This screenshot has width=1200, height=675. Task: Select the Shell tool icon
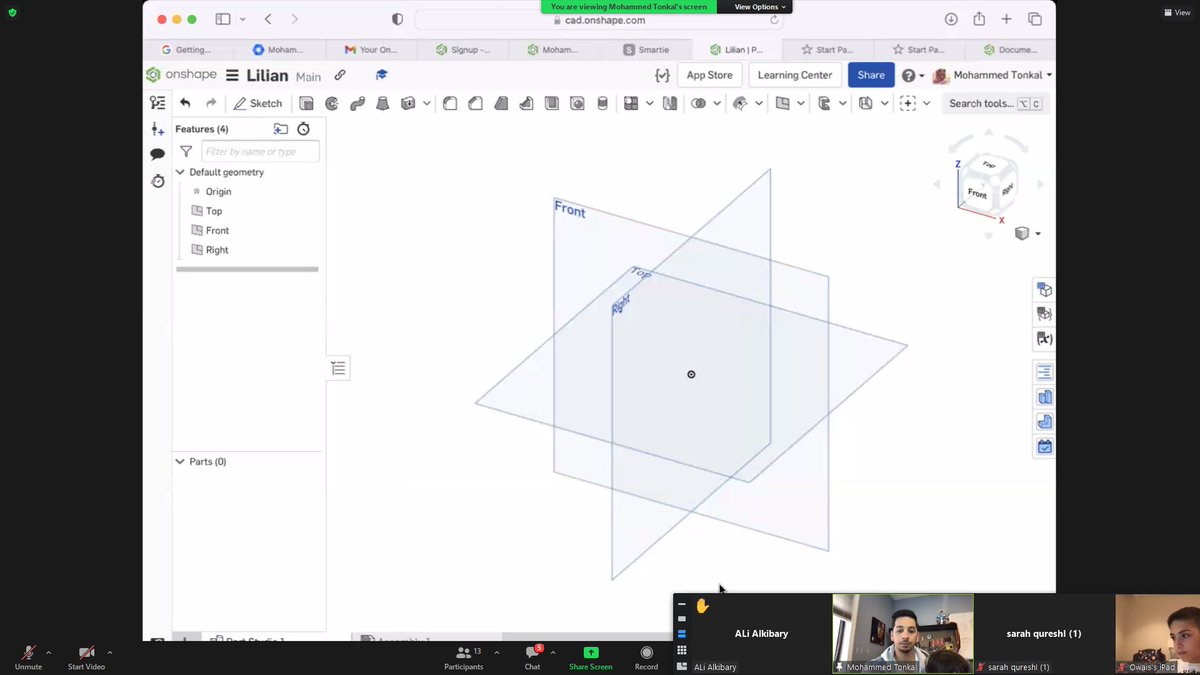[552, 103]
